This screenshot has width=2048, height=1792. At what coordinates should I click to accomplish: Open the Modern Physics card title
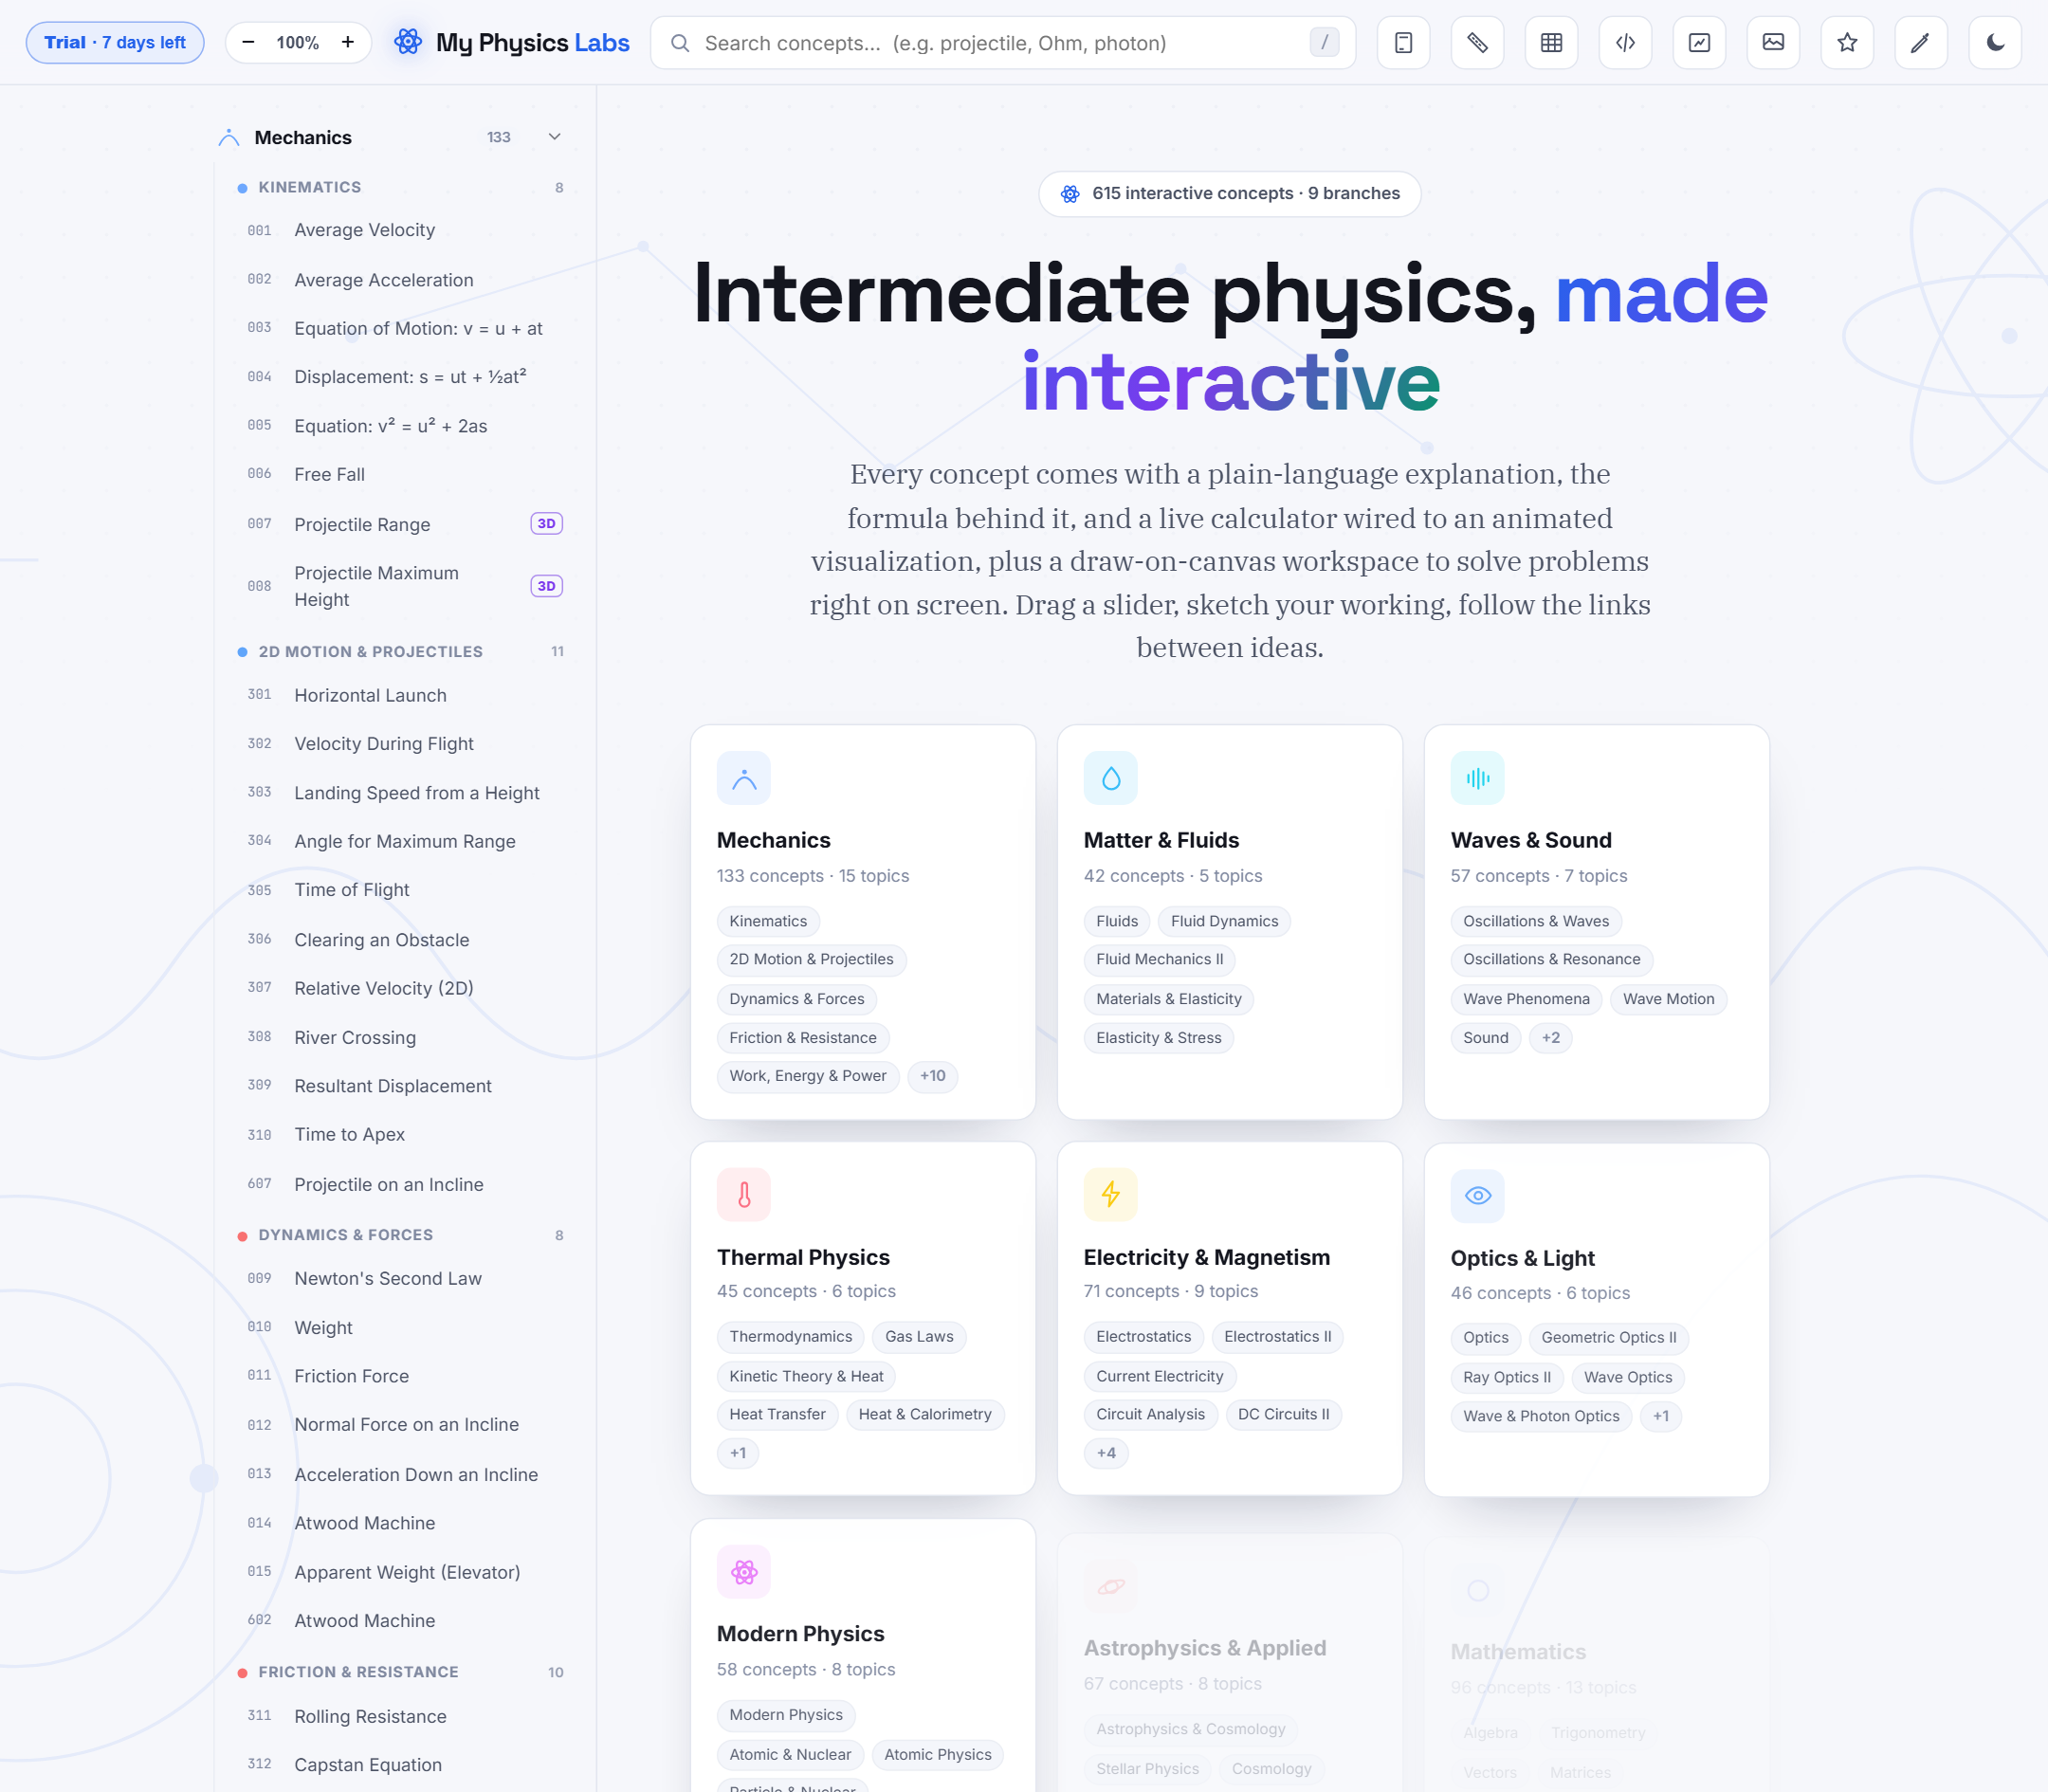click(800, 1634)
